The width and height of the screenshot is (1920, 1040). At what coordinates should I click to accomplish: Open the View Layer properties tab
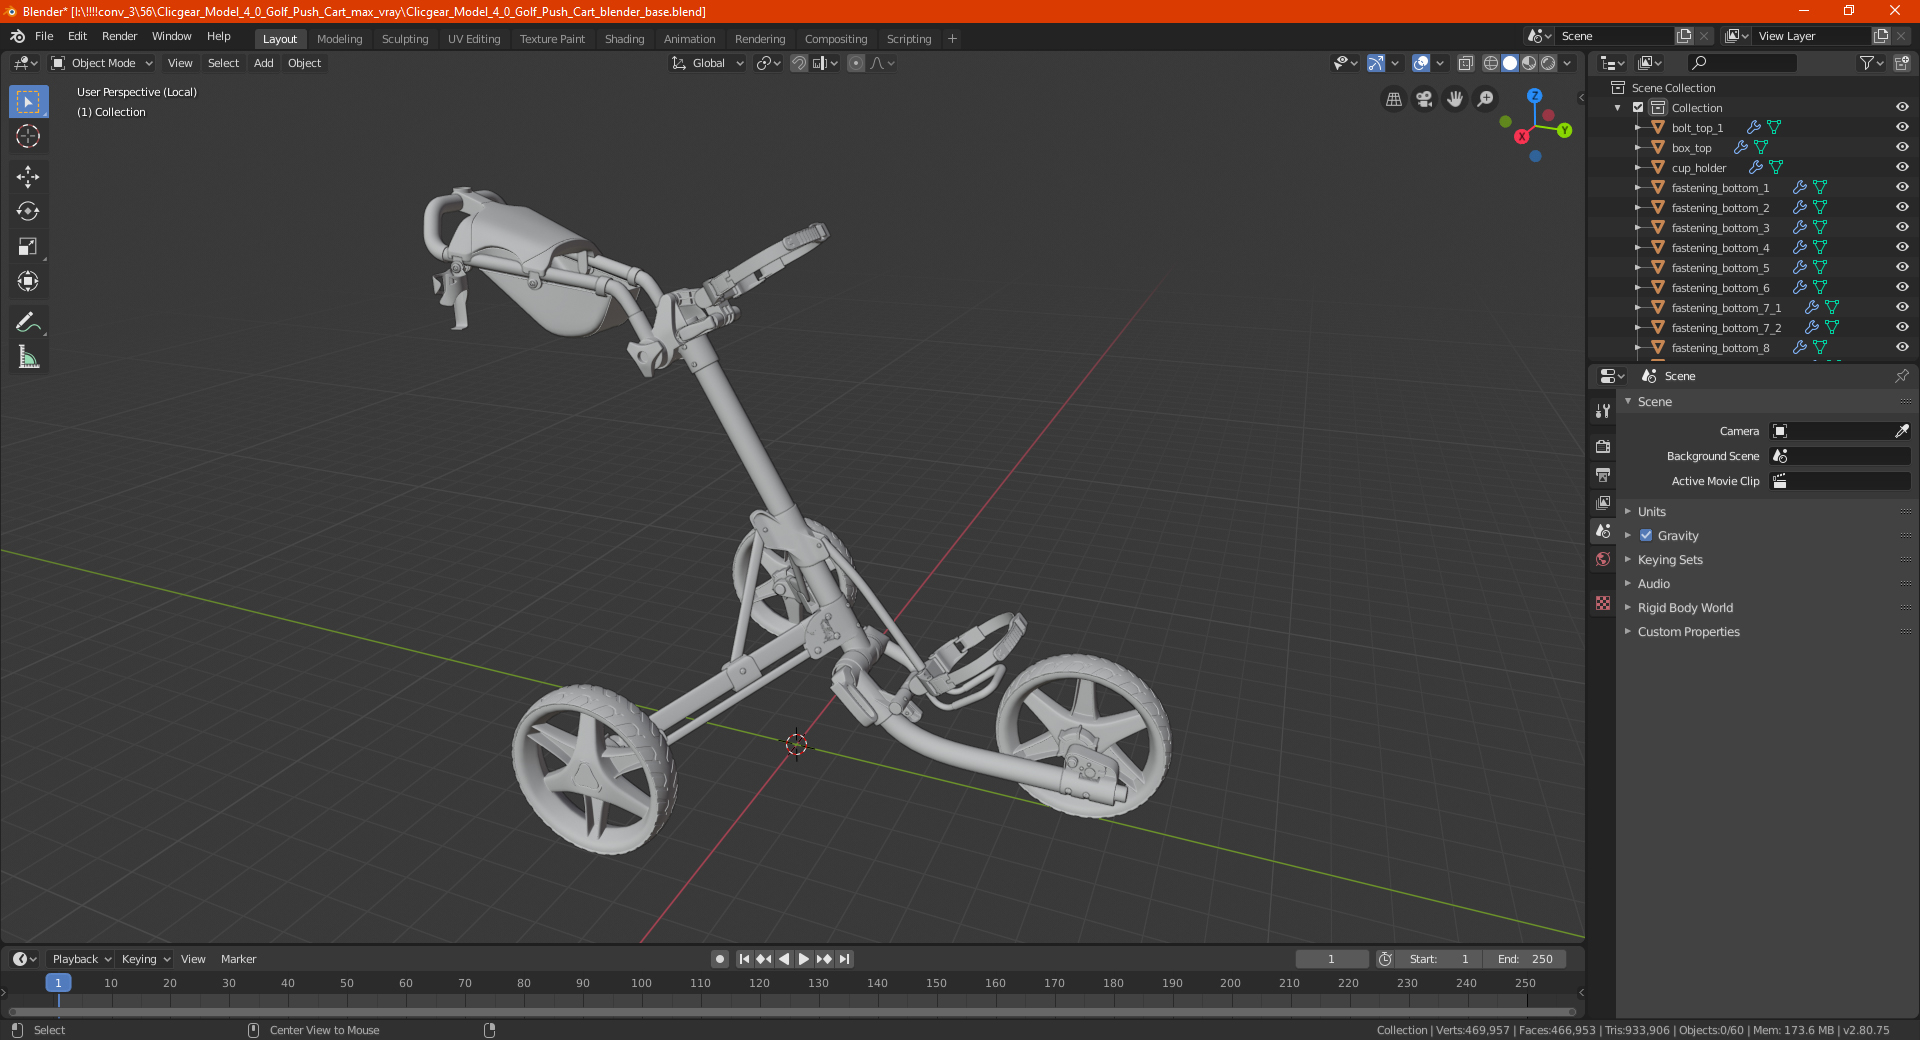[1603, 502]
